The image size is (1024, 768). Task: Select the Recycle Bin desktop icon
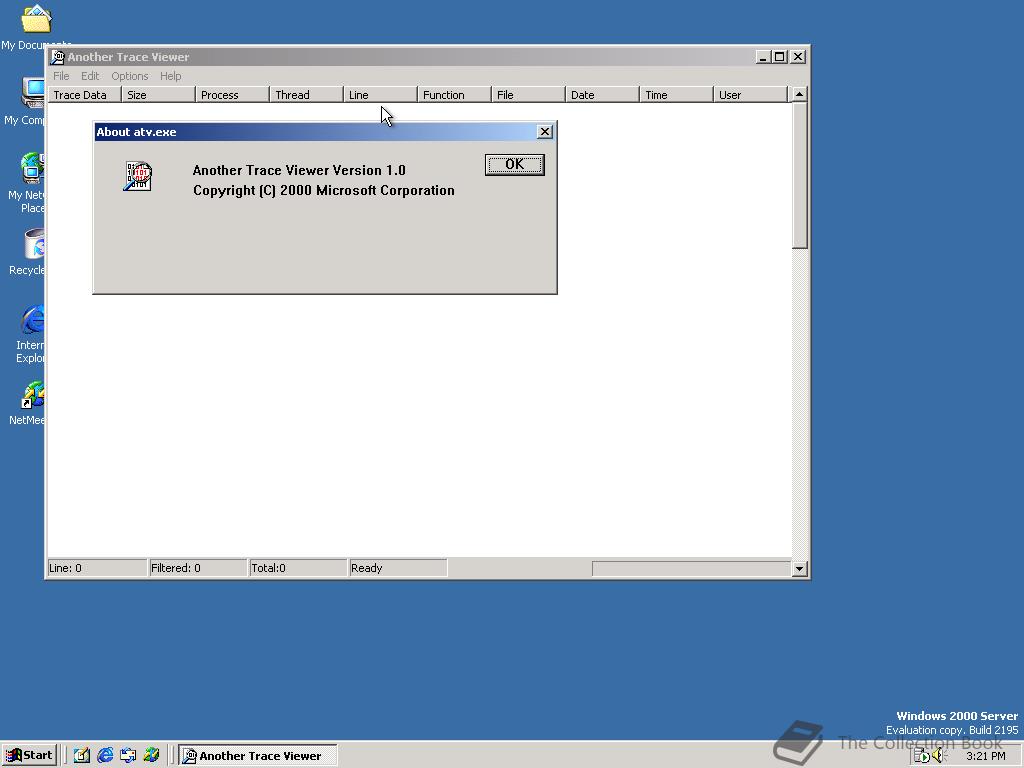tap(29, 252)
